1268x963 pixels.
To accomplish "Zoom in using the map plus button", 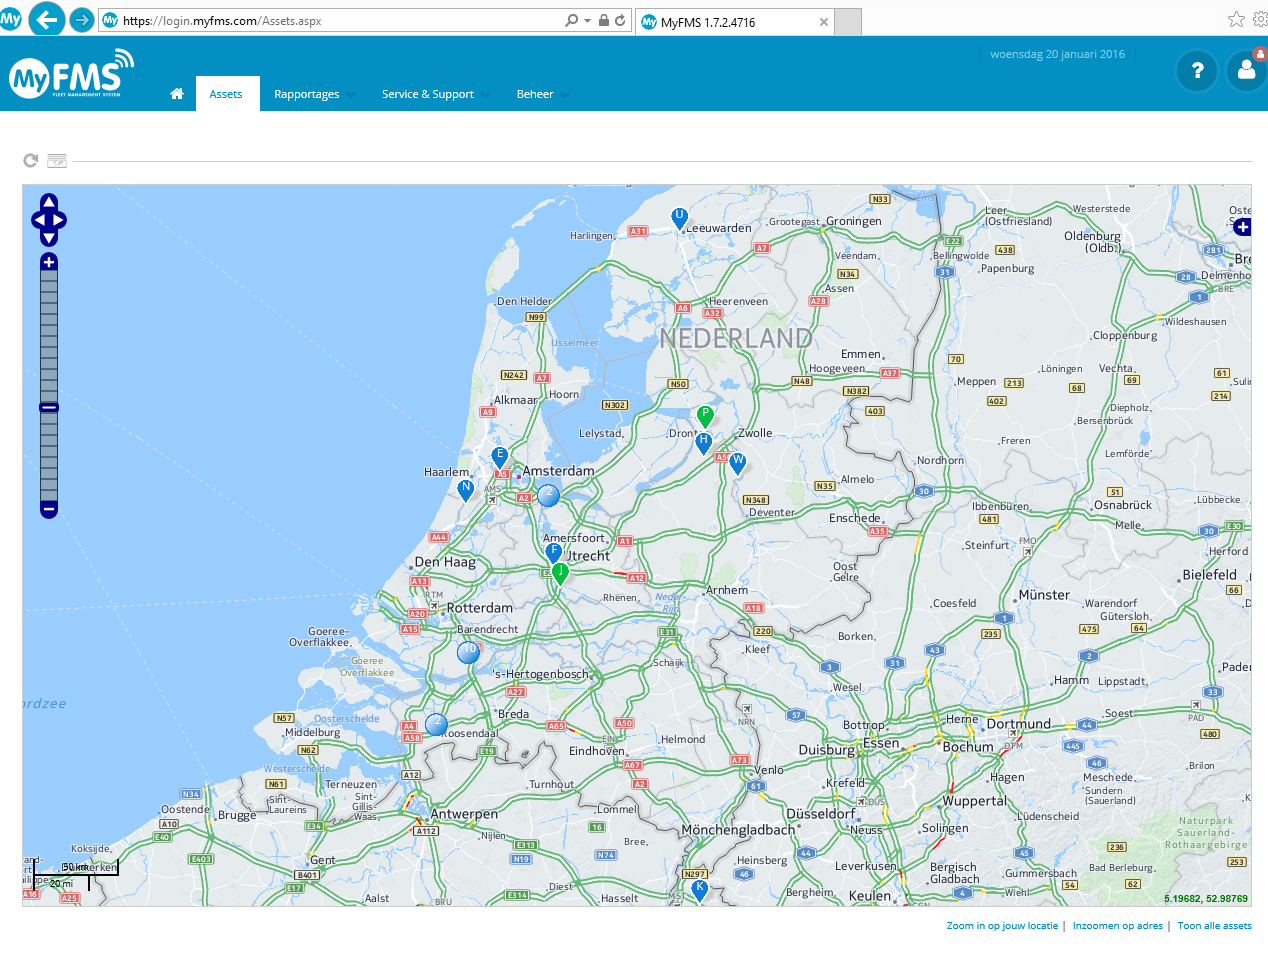I will point(49,263).
